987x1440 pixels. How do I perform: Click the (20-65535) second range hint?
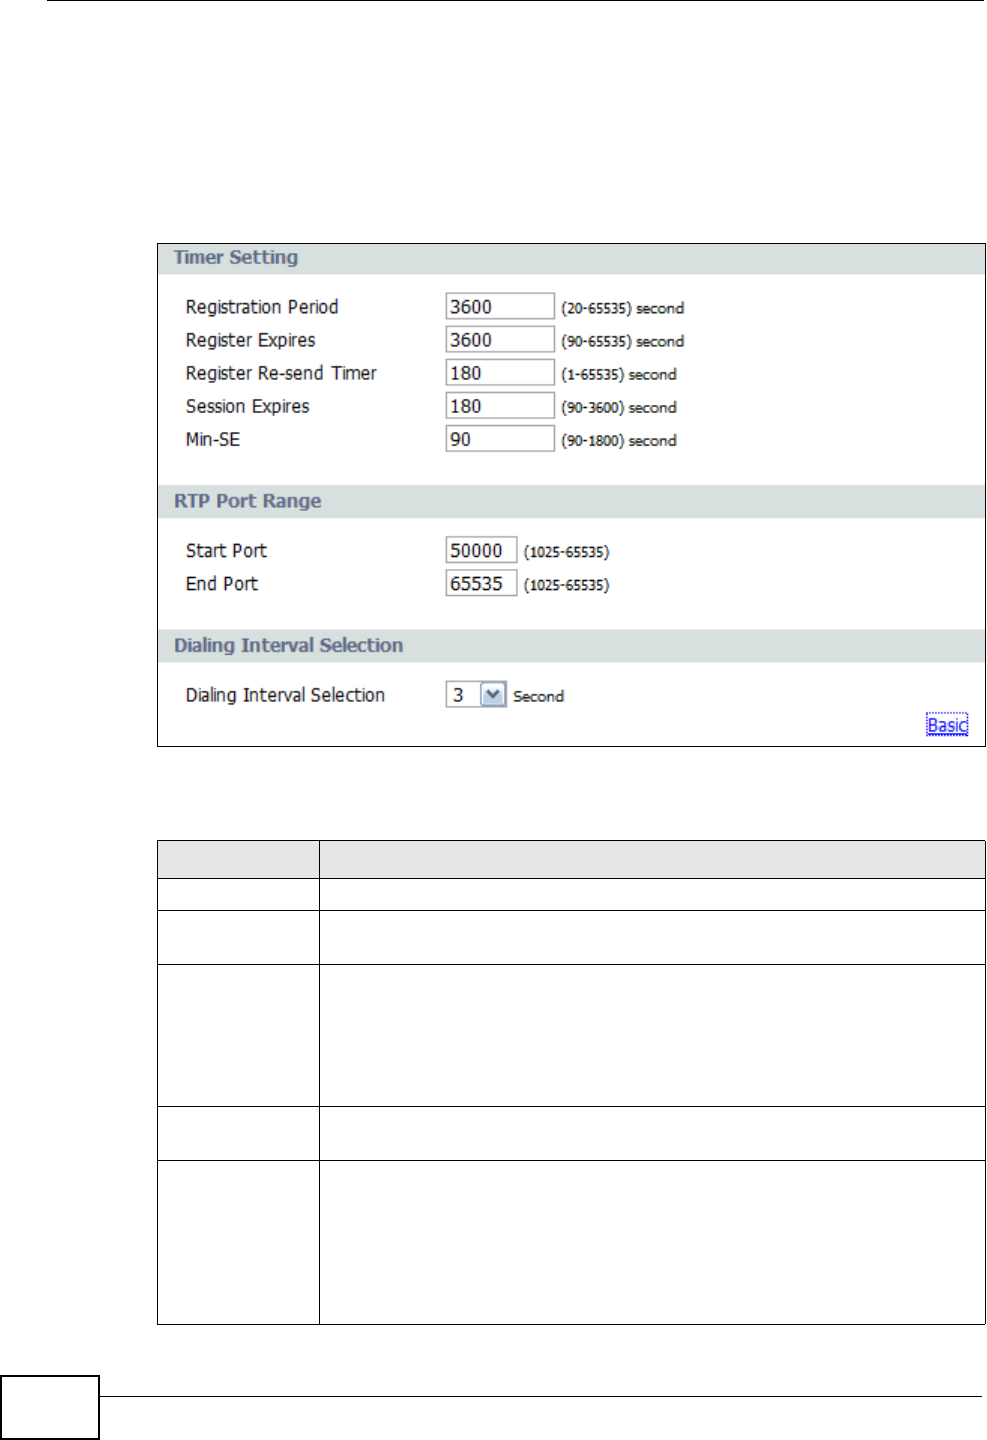pos(623,308)
